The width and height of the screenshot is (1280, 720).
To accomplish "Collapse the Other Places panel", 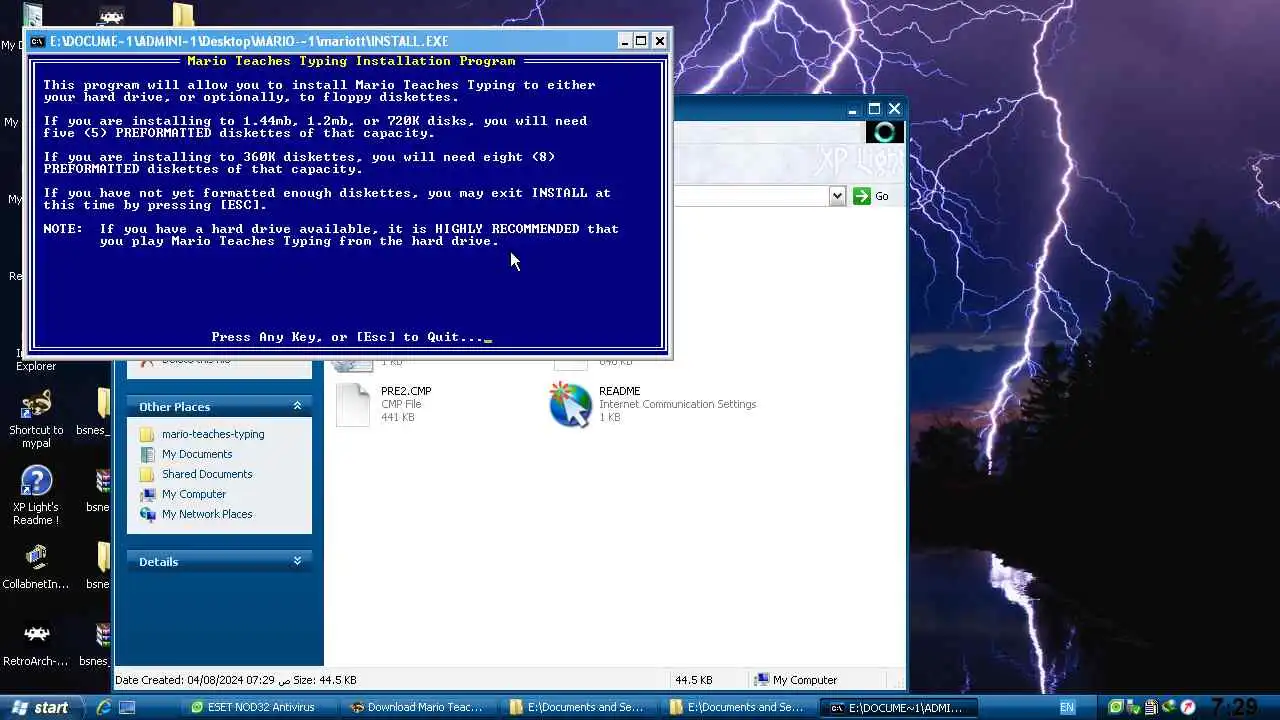I will click(x=297, y=406).
